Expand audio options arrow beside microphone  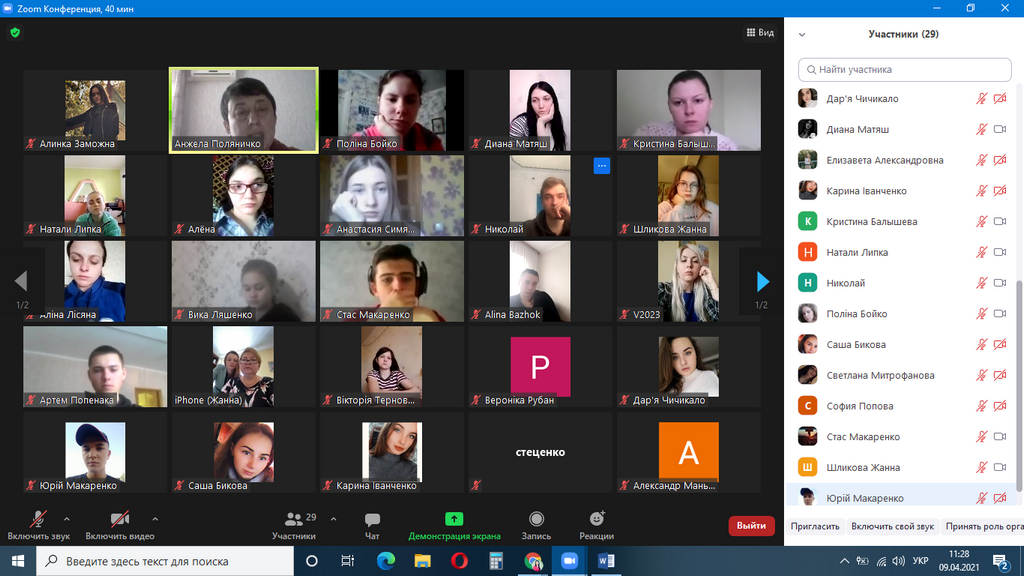[67, 519]
